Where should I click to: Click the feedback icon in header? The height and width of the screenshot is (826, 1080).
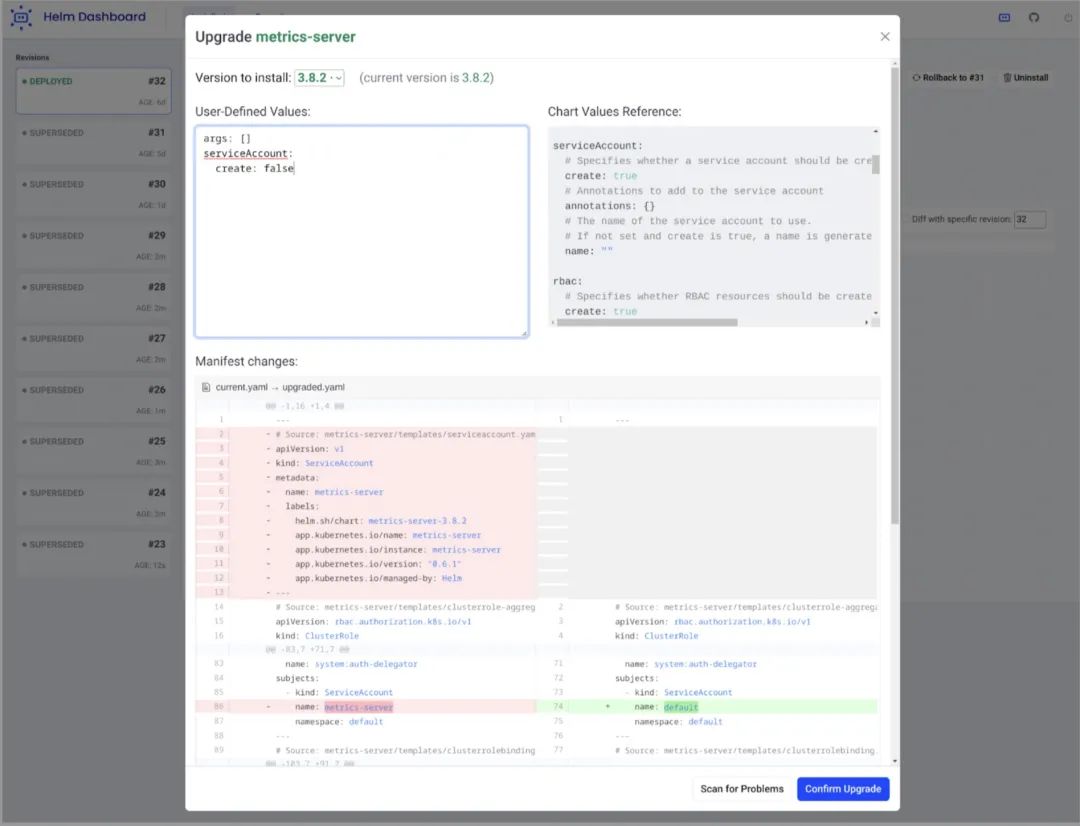tap(1004, 17)
